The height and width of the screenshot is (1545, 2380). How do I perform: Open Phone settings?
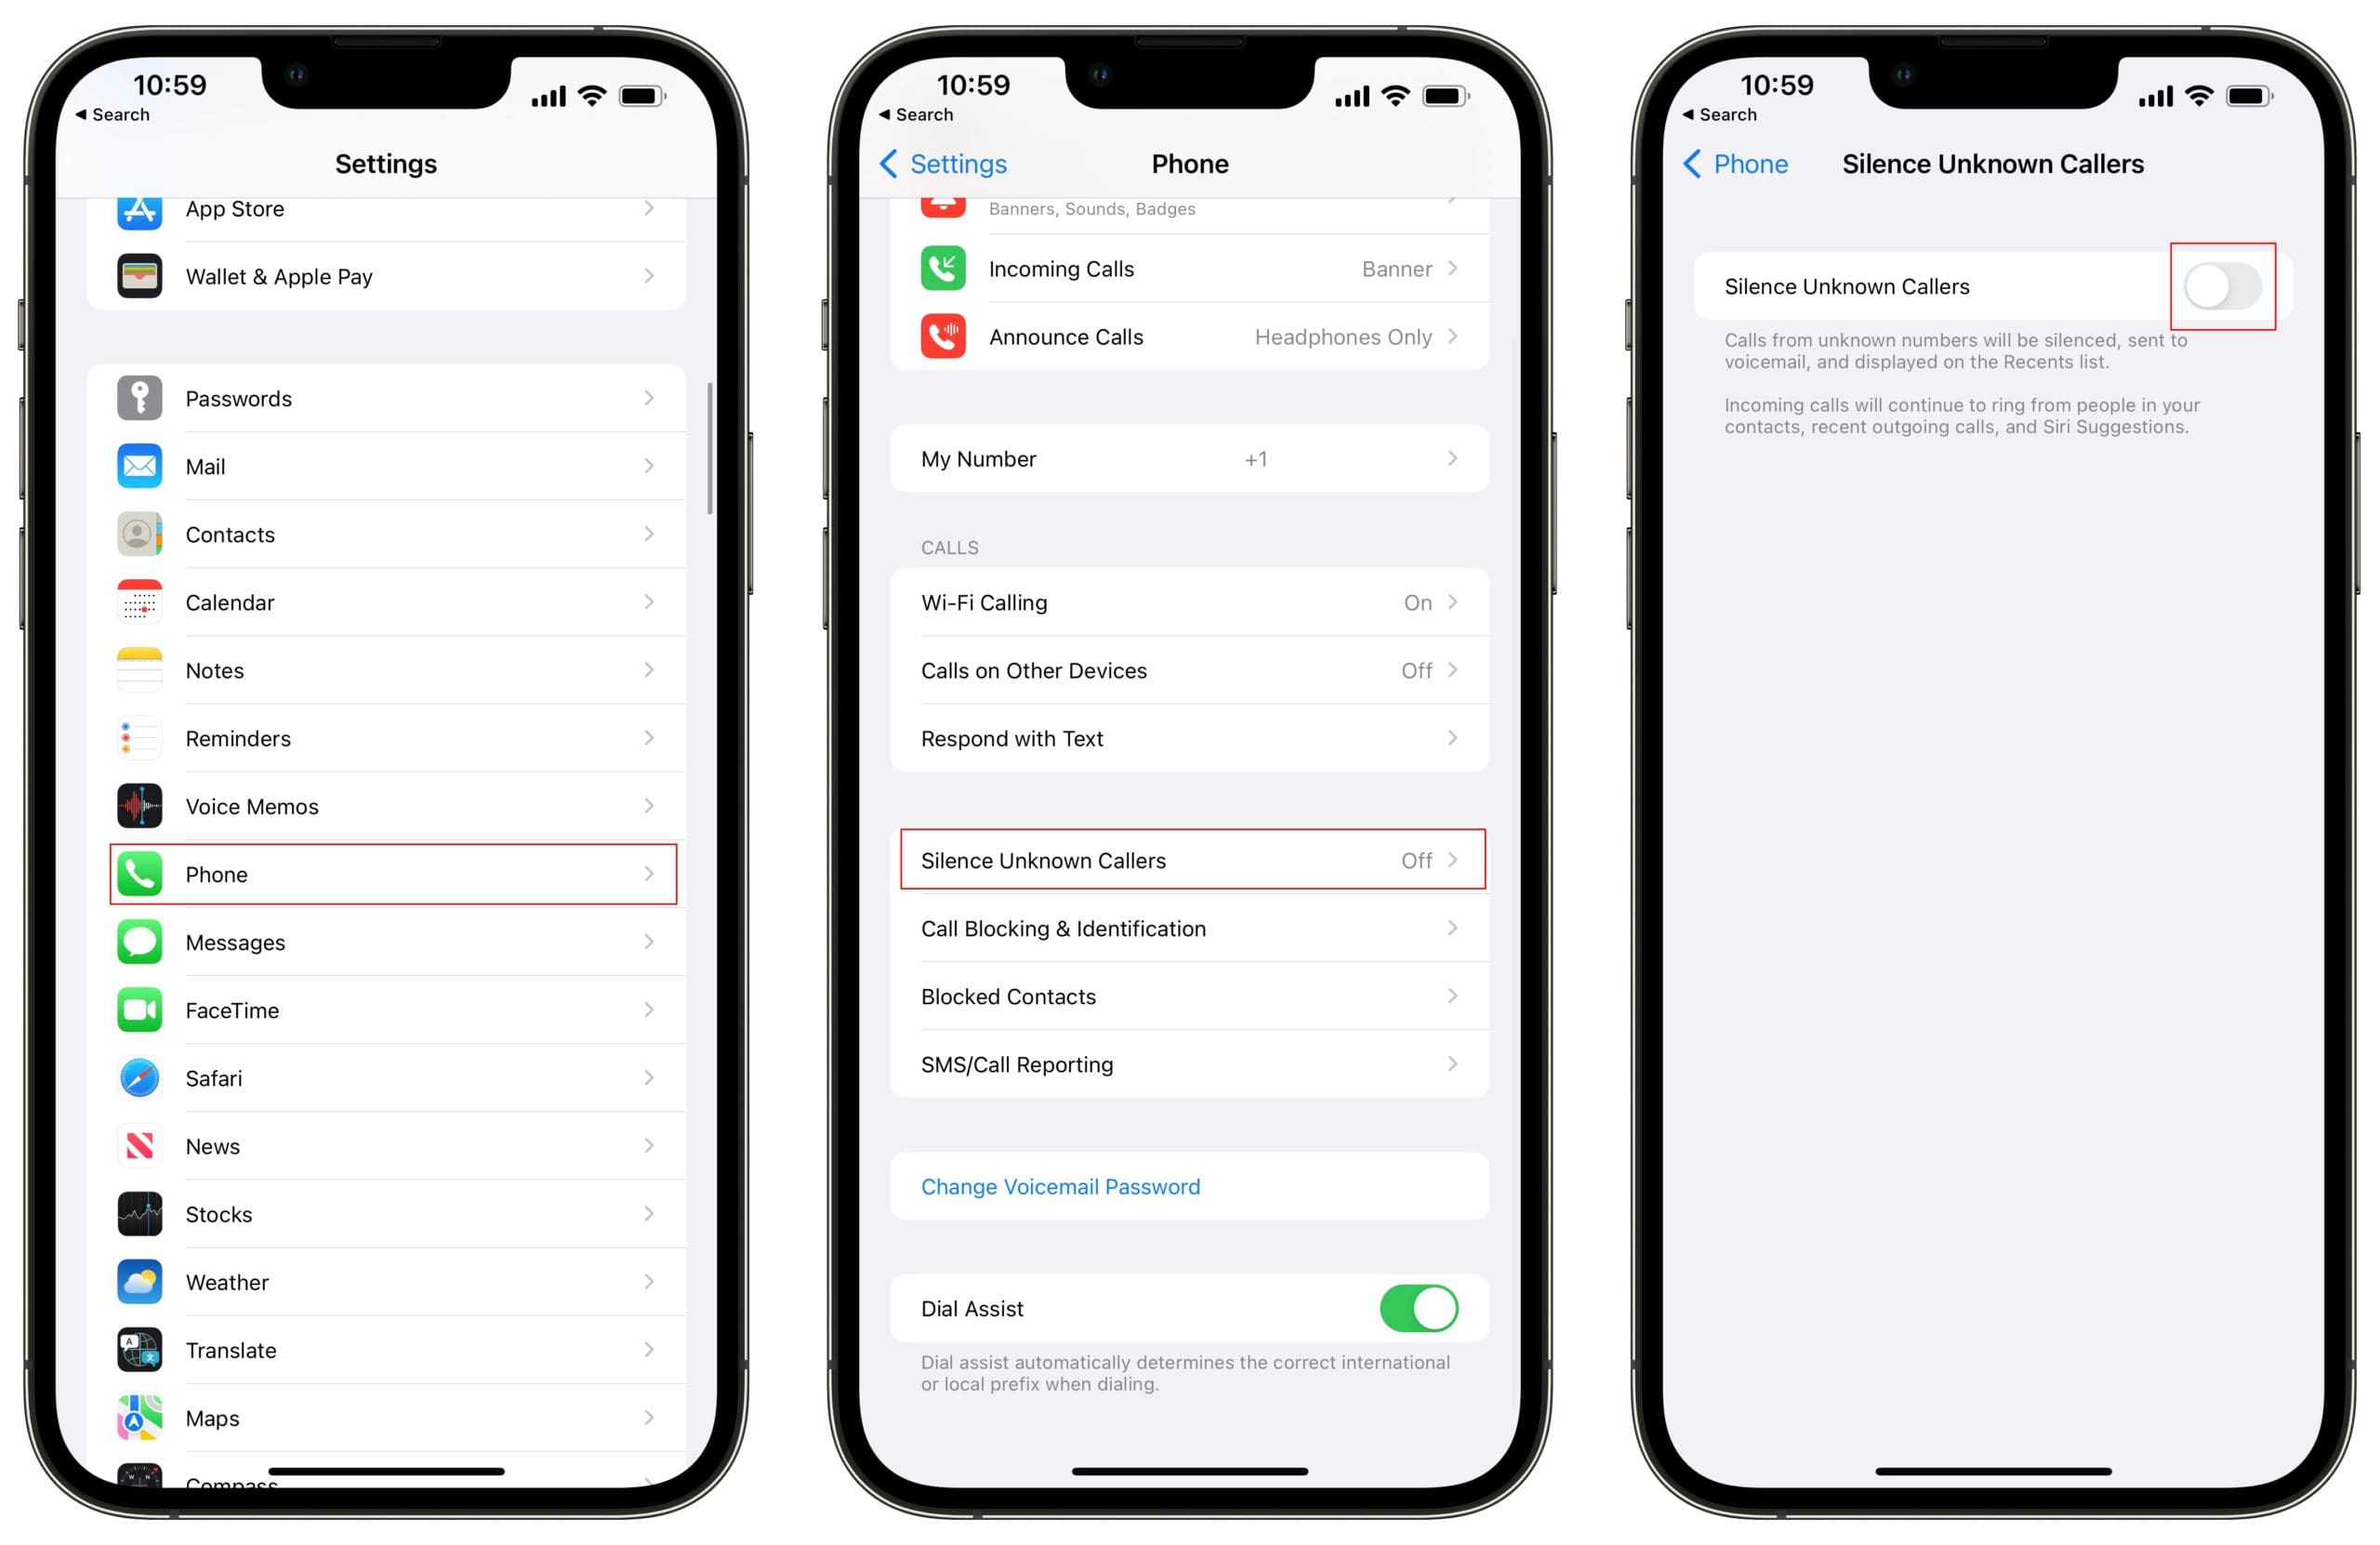390,872
